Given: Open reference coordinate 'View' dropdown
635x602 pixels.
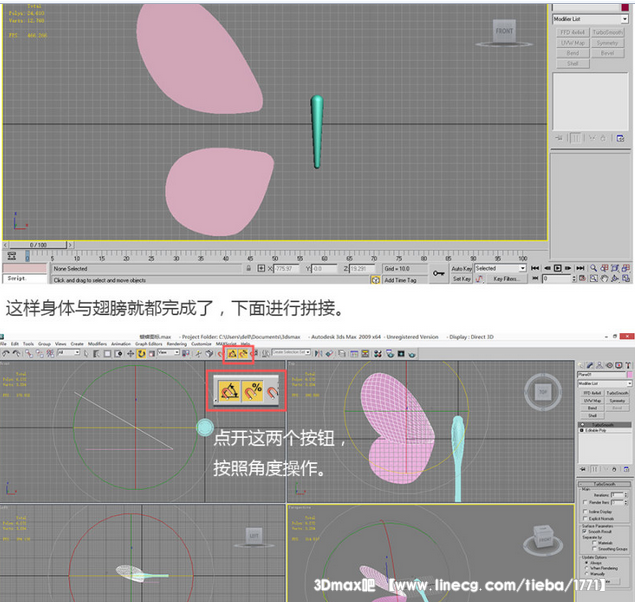Looking at the screenshot, I should click(168, 353).
